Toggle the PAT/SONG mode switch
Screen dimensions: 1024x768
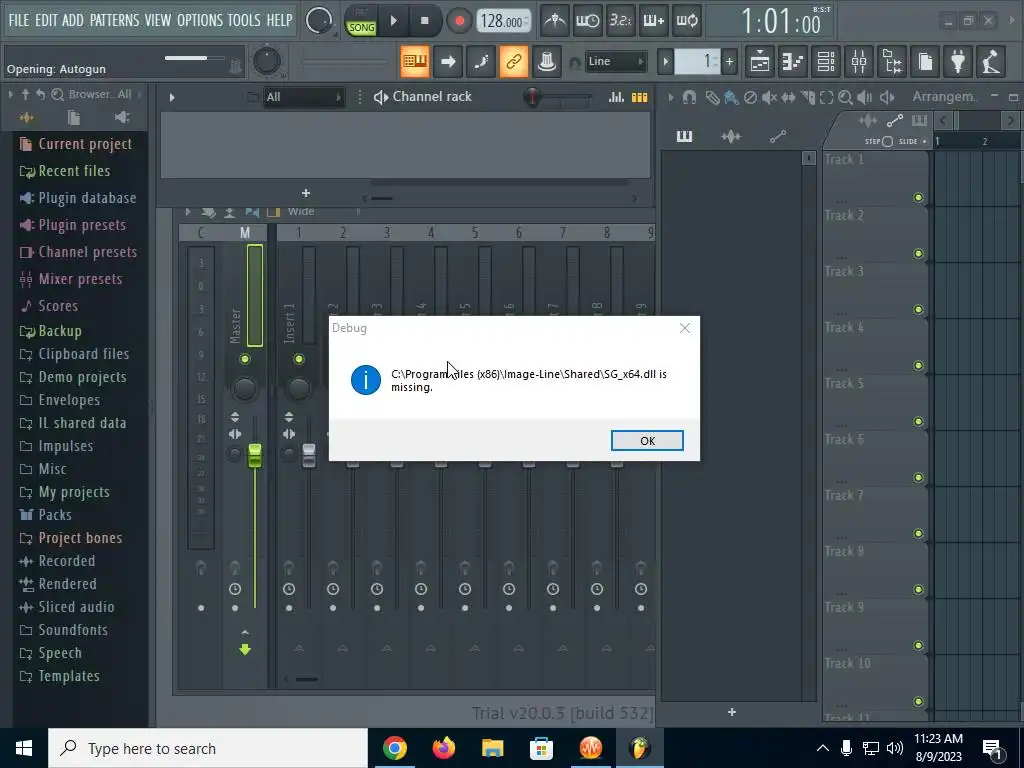361,22
